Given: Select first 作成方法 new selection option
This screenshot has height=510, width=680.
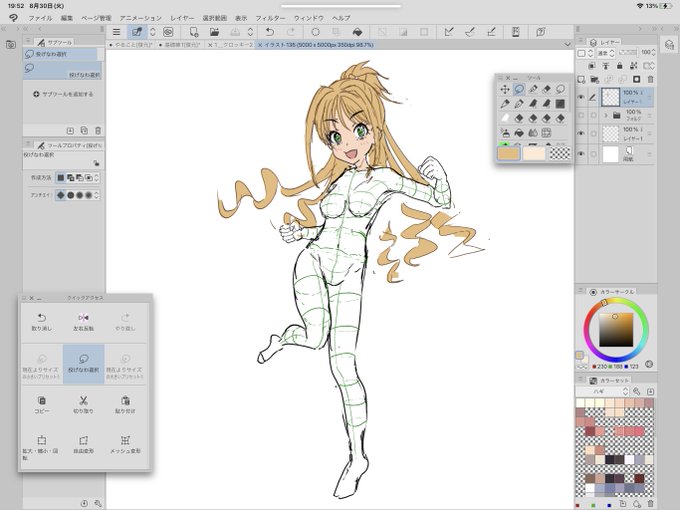Looking at the screenshot, I should (61, 178).
